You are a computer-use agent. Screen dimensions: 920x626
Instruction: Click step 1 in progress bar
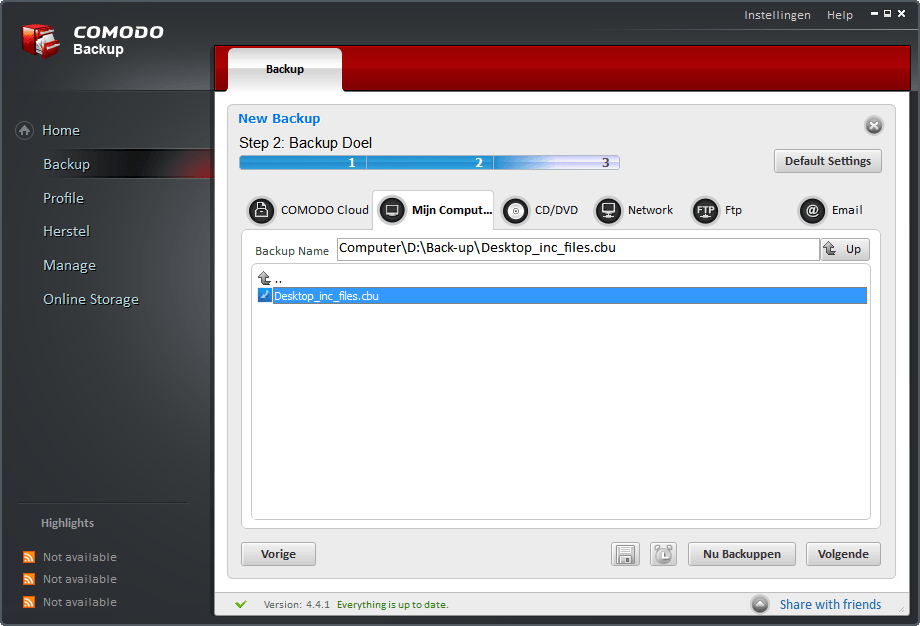(x=303, y=163)
